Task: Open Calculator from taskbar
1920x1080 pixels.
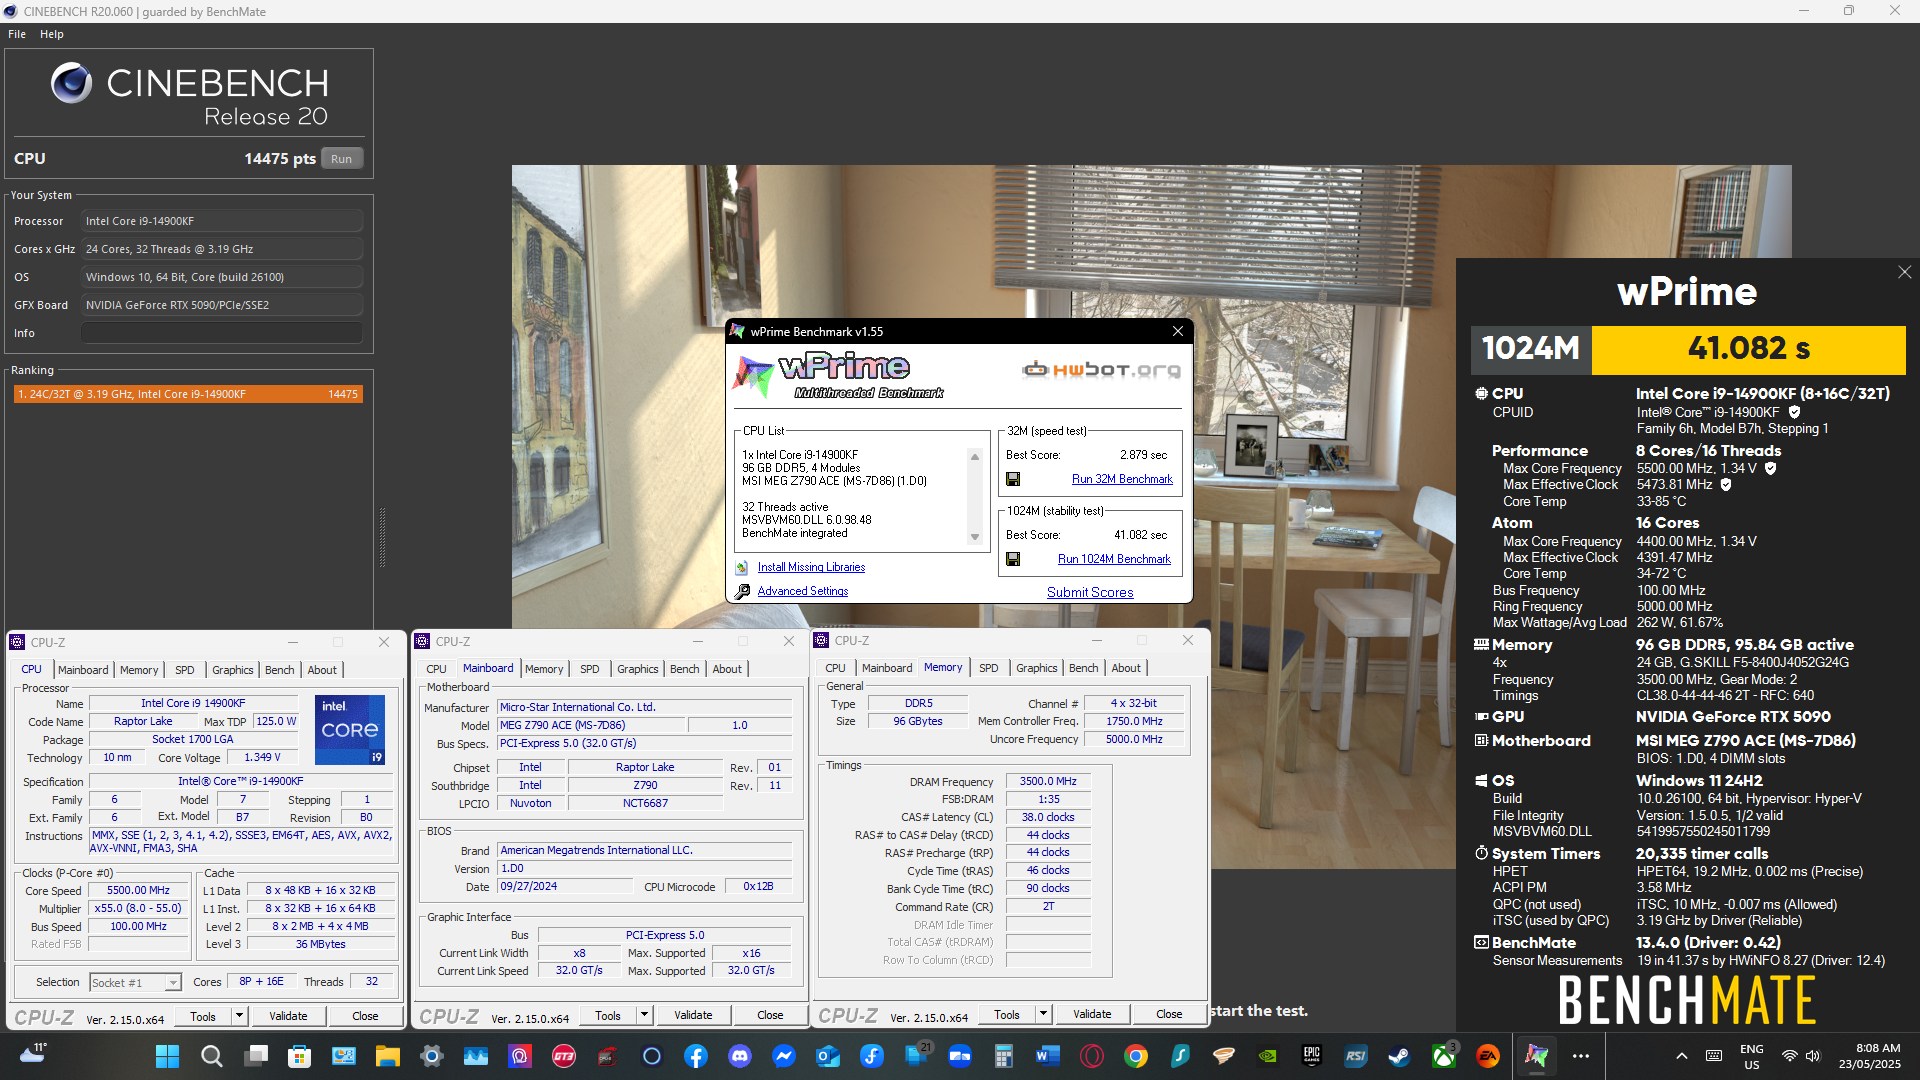Action: (x=1004, y=1056)
